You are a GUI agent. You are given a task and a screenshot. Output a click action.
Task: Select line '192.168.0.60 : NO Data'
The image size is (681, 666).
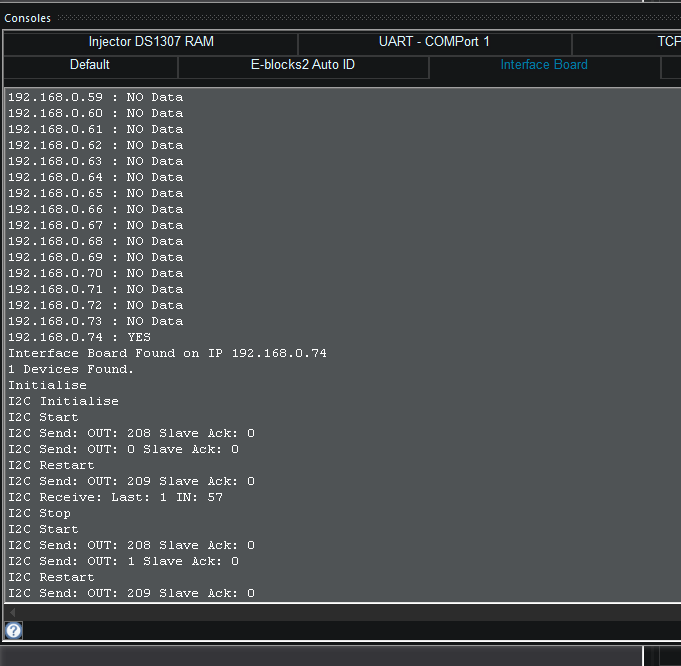click(x=96, y=113)
